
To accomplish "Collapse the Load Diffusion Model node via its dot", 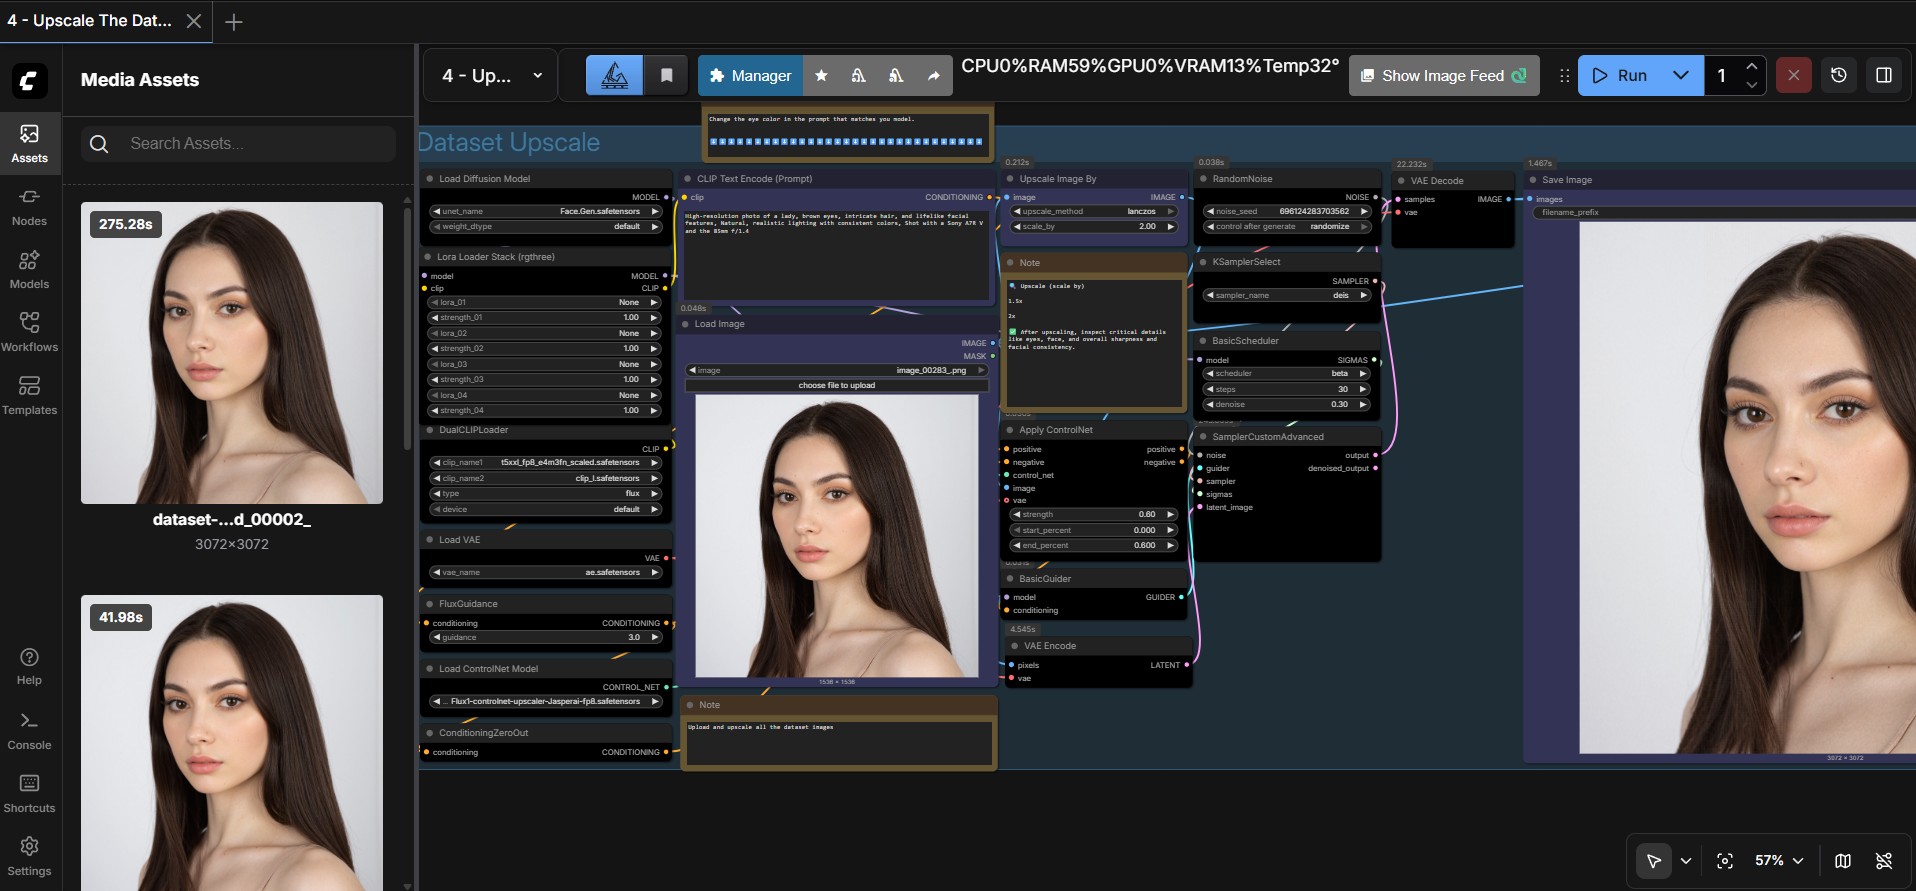I will pyautogui.click(x=428, y=179).
